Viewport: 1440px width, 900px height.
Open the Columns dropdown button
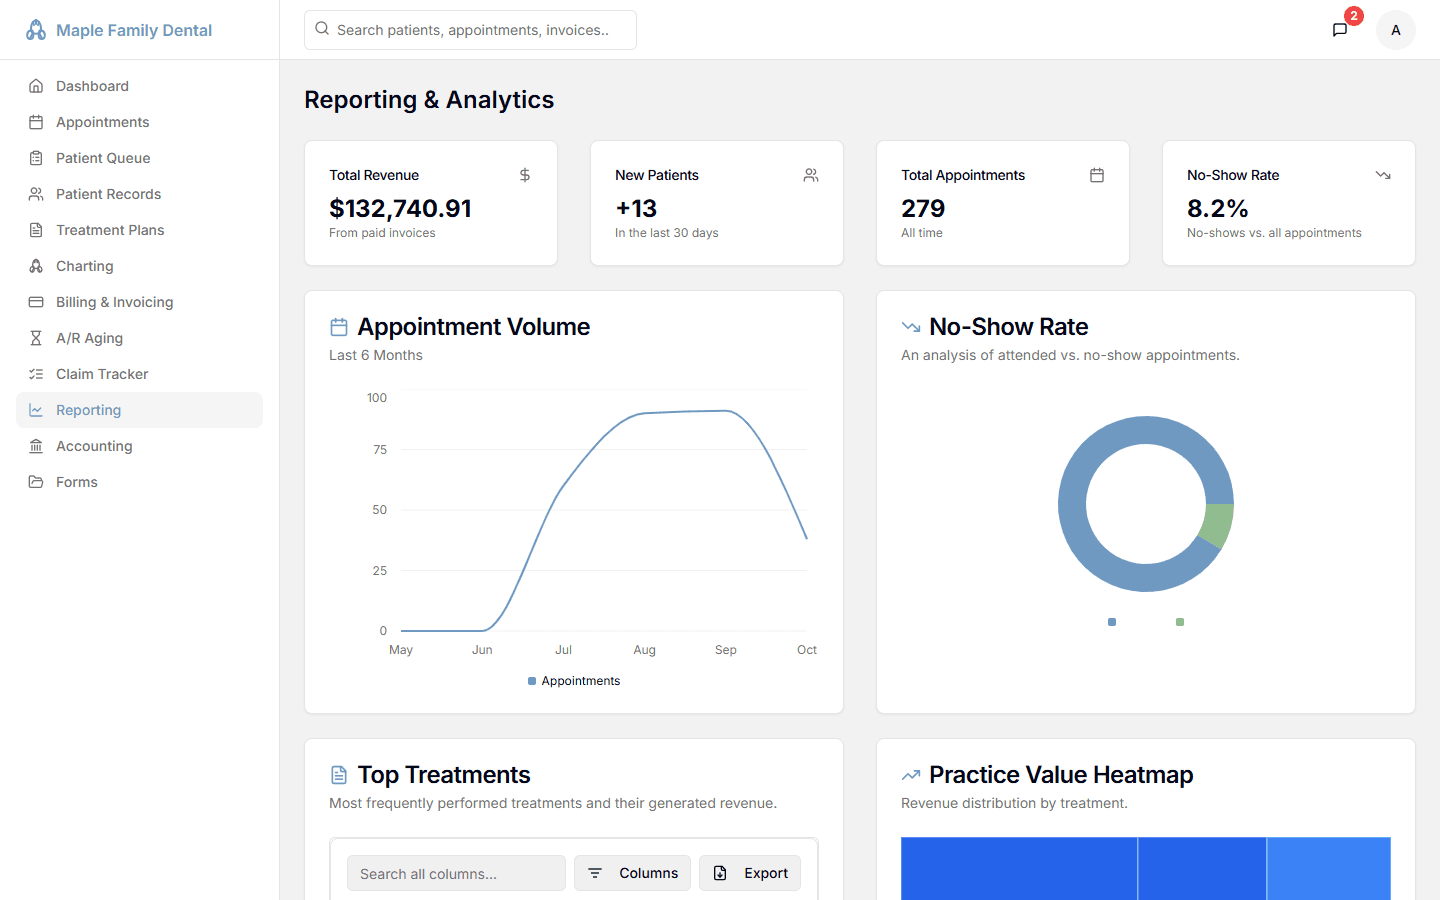click(632, 873)
